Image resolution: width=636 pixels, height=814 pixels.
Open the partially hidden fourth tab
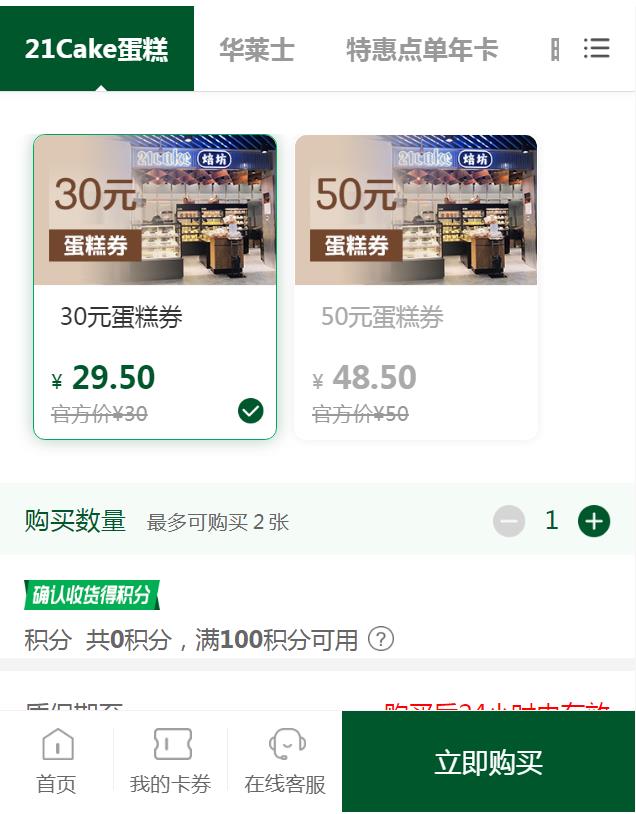pos(555,49)
